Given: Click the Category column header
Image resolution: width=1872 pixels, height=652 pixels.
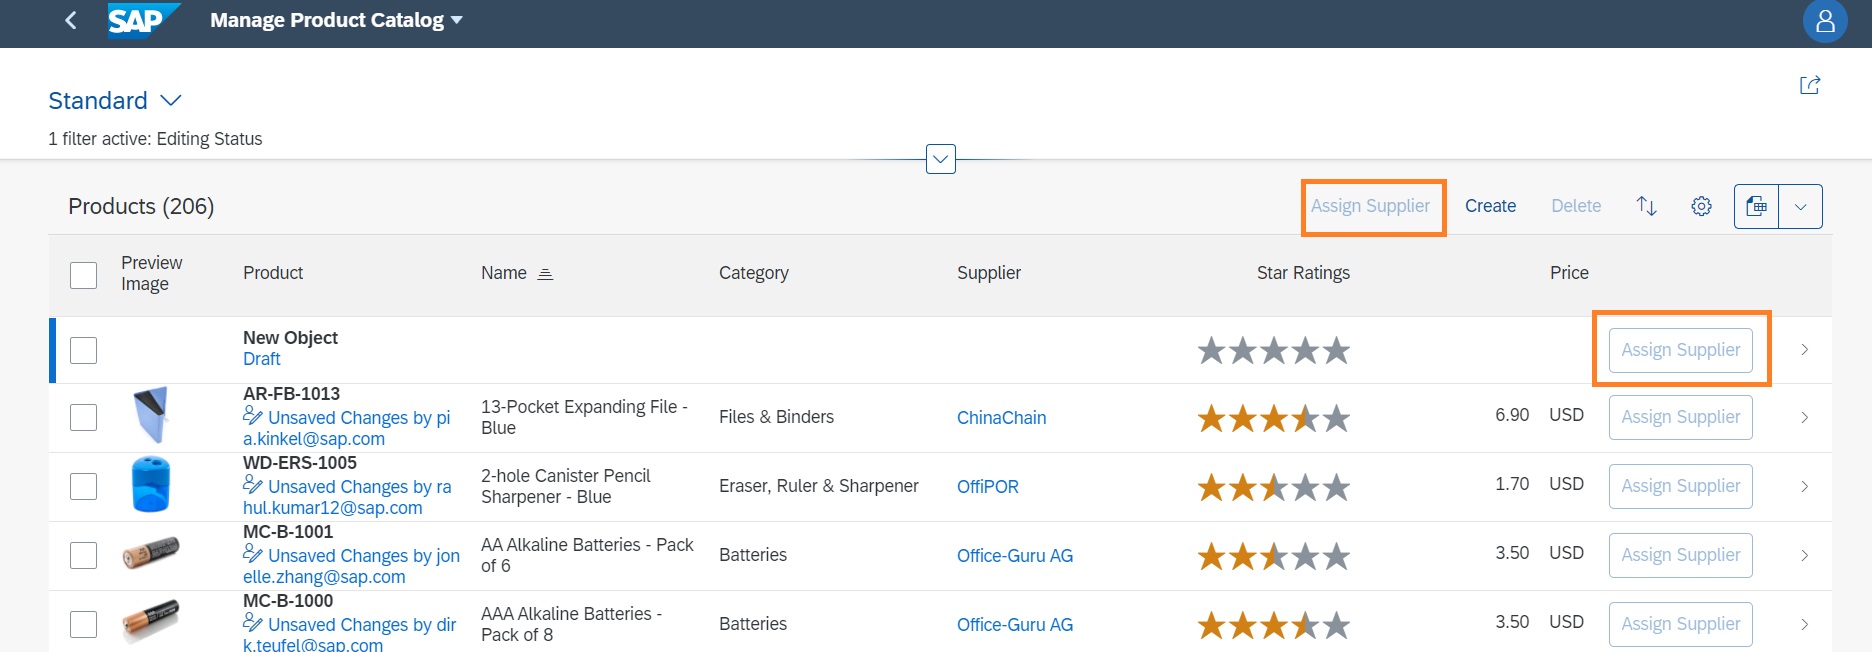Looking at the screenshot, I should 753,273.
